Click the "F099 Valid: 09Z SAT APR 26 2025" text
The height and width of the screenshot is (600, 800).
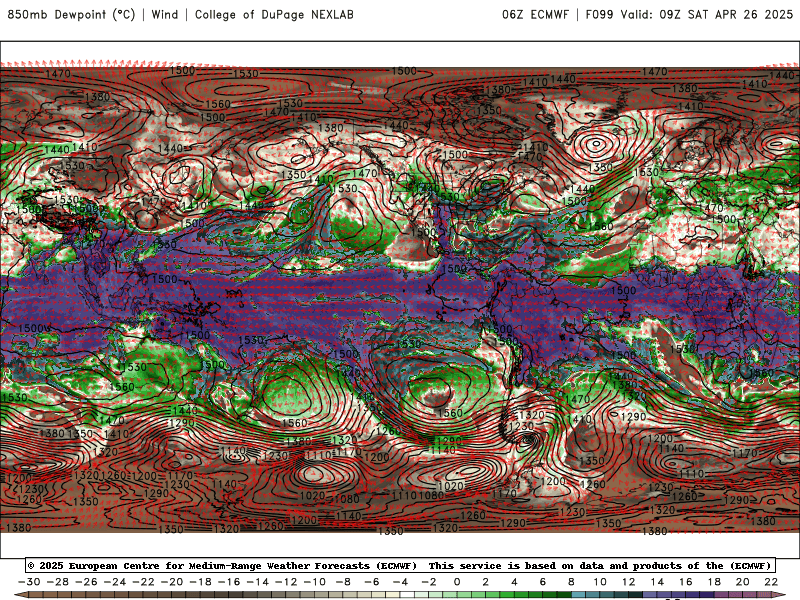pos(689,15)
